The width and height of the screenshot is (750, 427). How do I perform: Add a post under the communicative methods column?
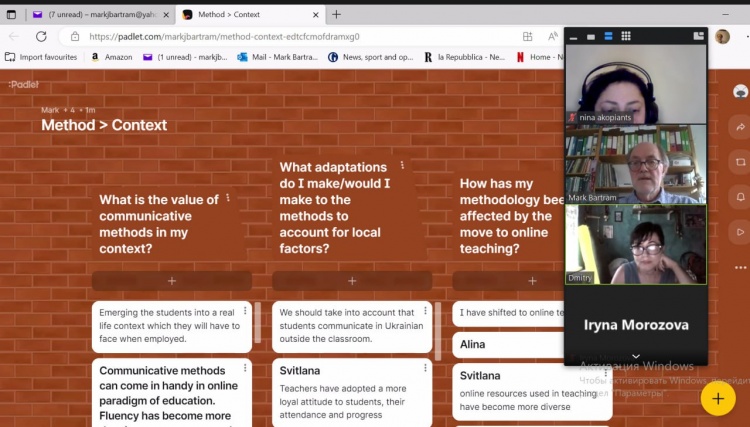(172, 281)
